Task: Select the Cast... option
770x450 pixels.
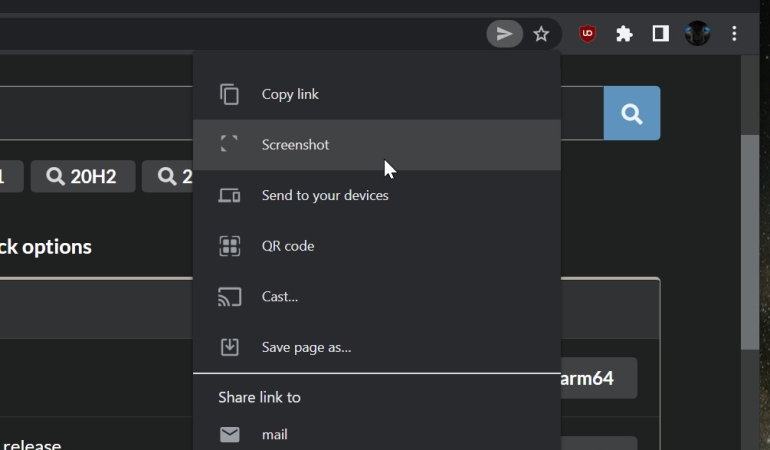Action: coord(377,297)
